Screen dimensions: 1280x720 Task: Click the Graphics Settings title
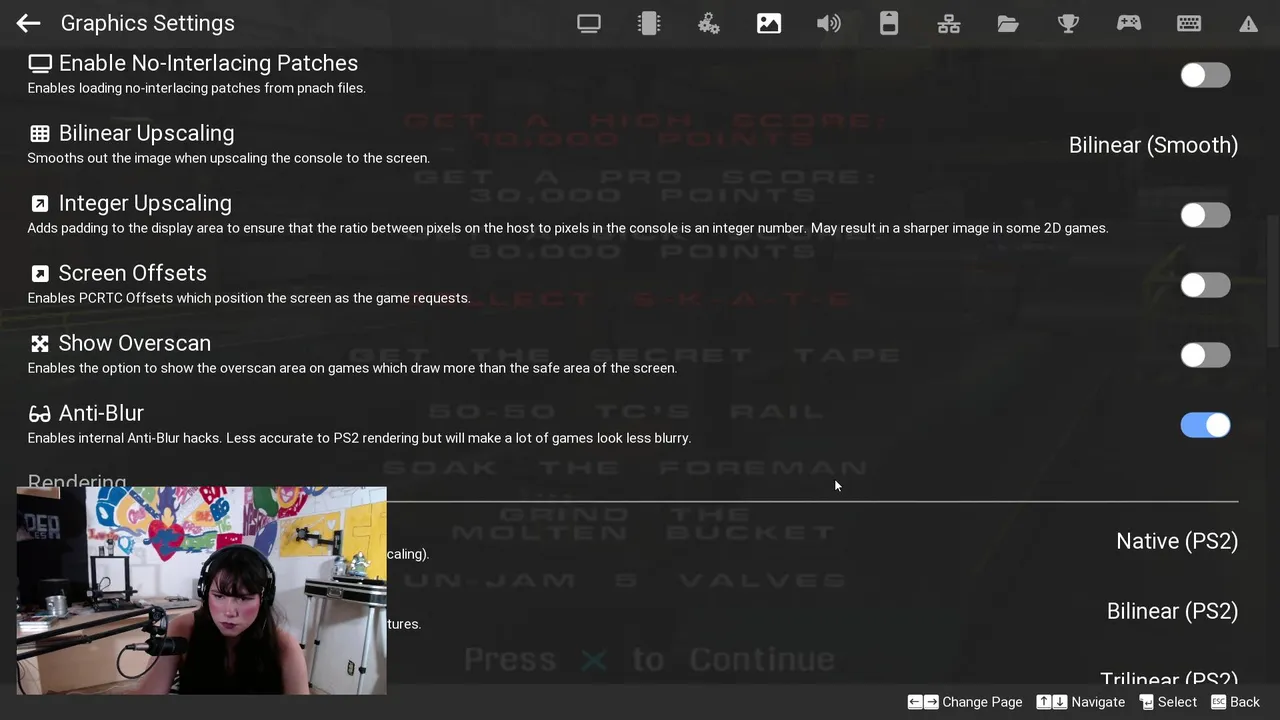pos(148,23)
